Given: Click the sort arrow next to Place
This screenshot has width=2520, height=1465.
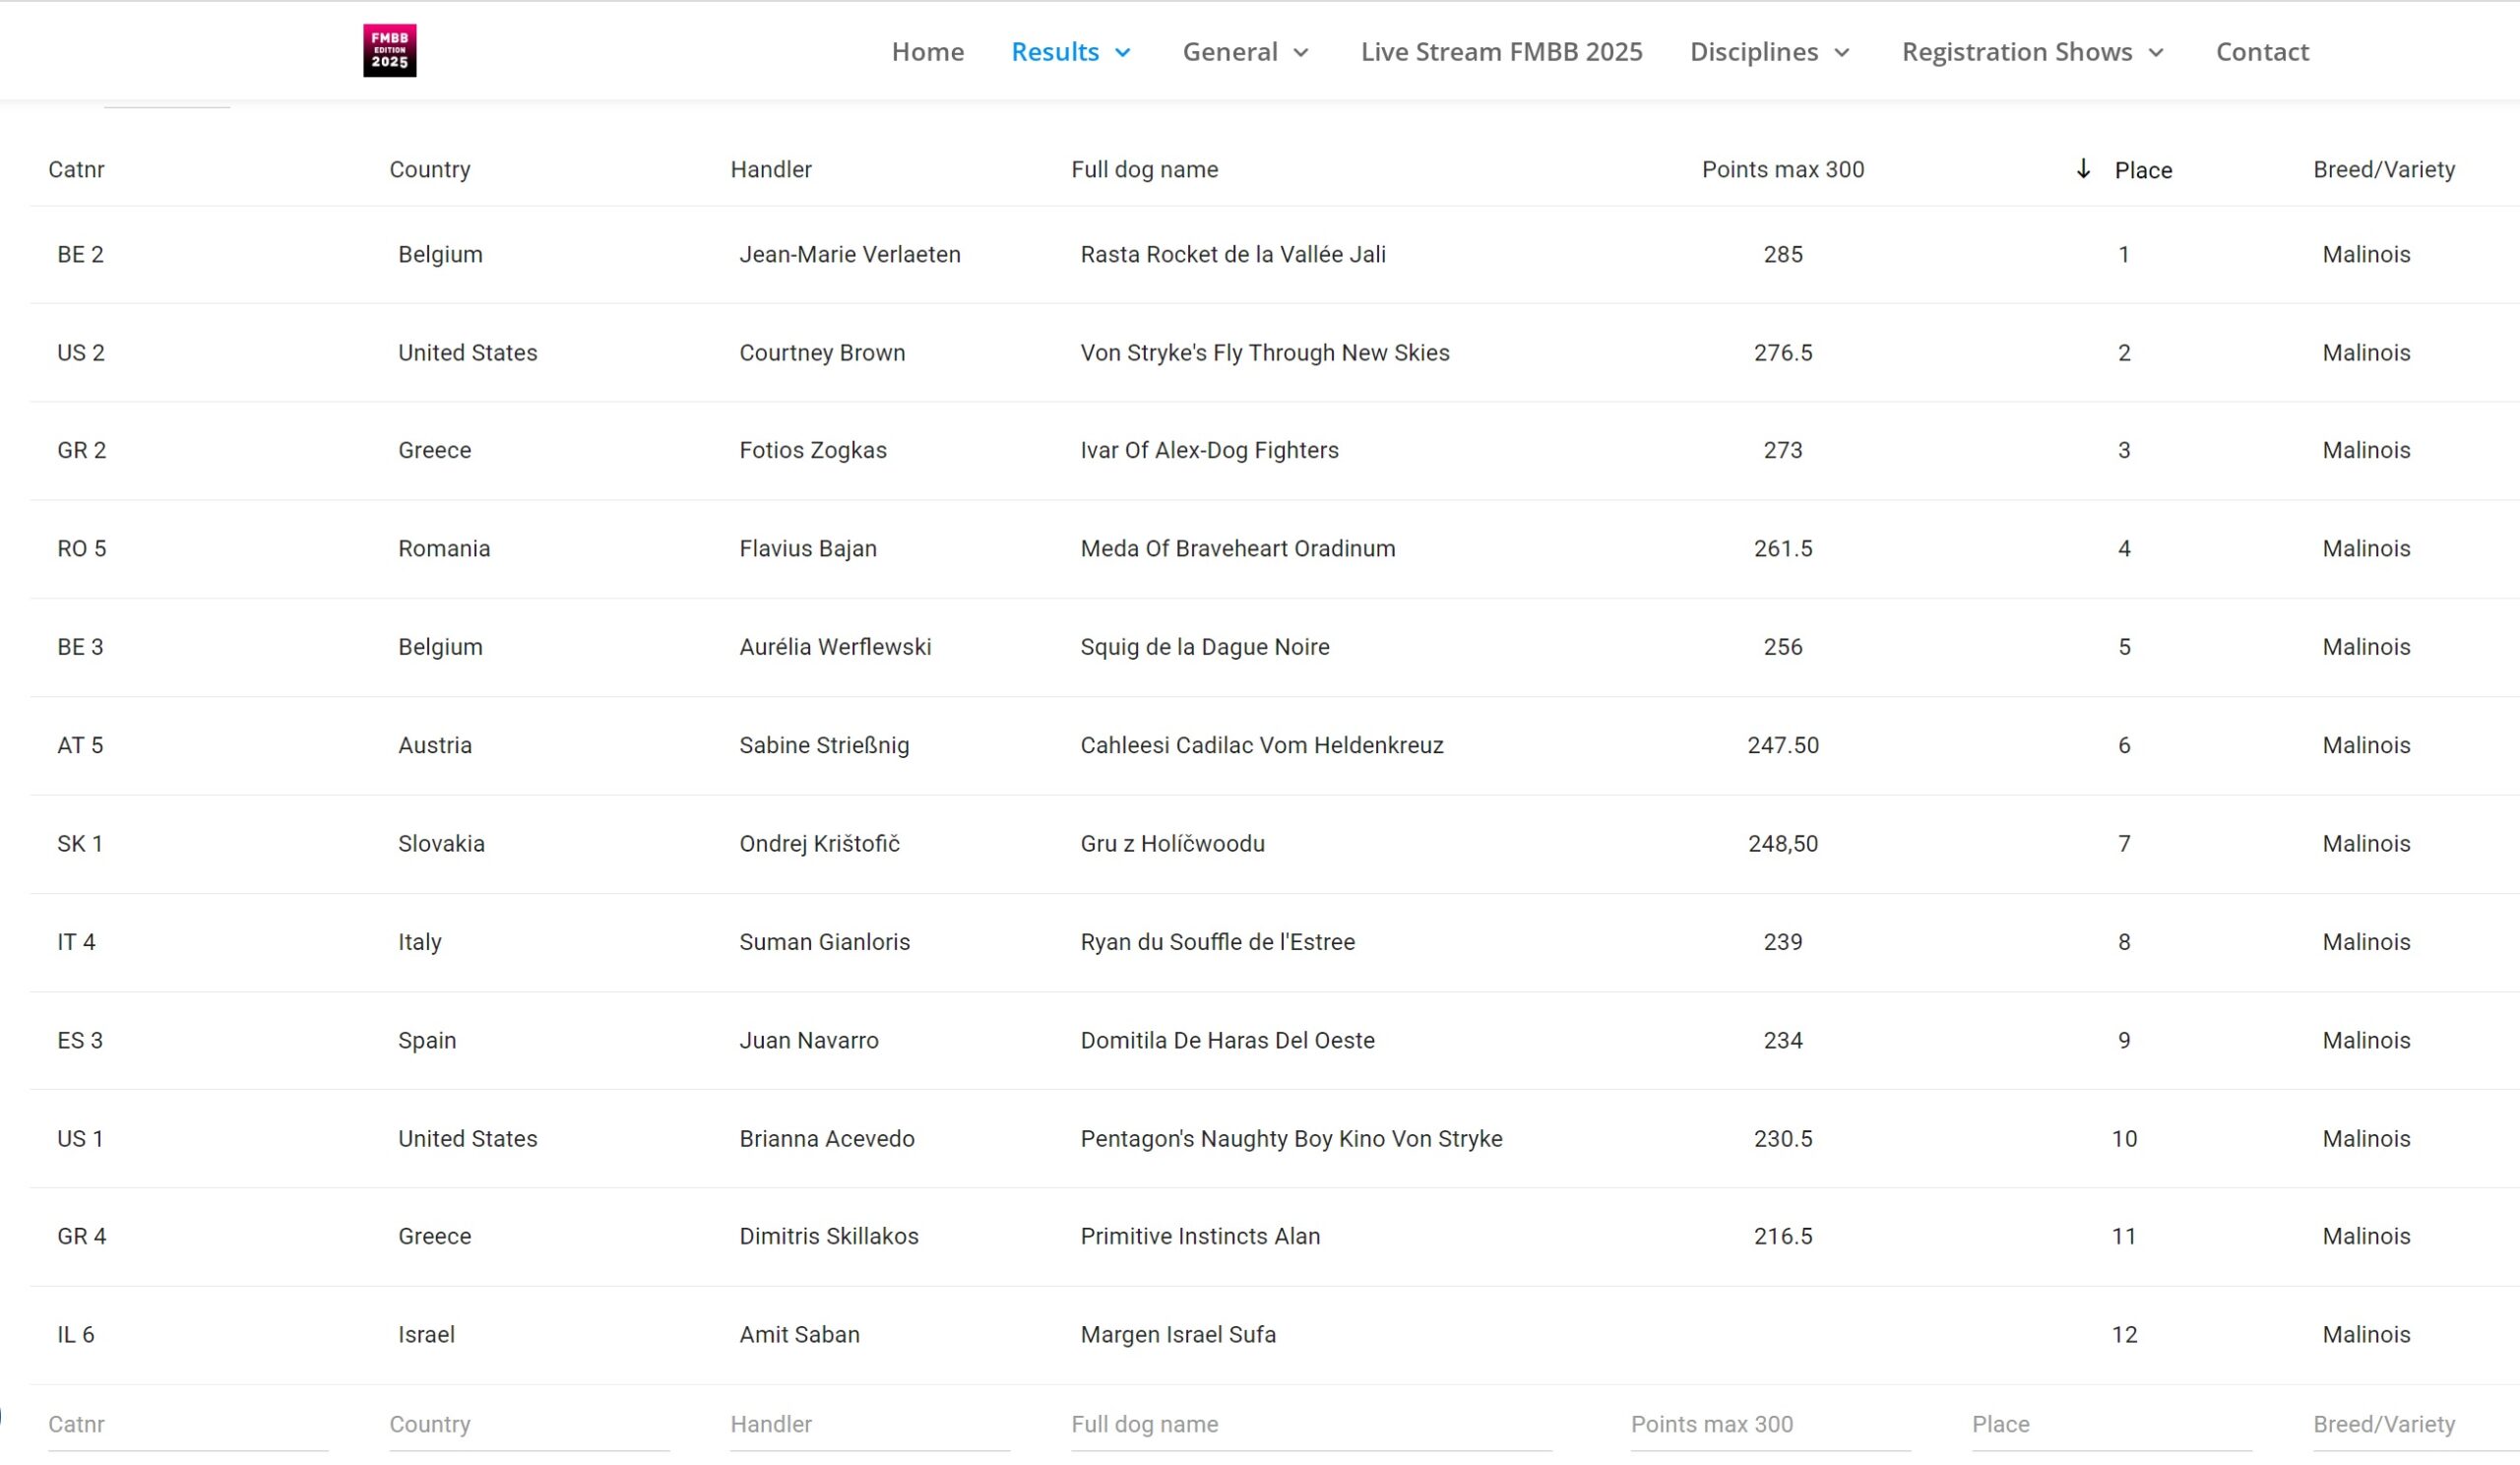Looking at the screenshot, I should pyautogui.click(x=2083, y=169).
